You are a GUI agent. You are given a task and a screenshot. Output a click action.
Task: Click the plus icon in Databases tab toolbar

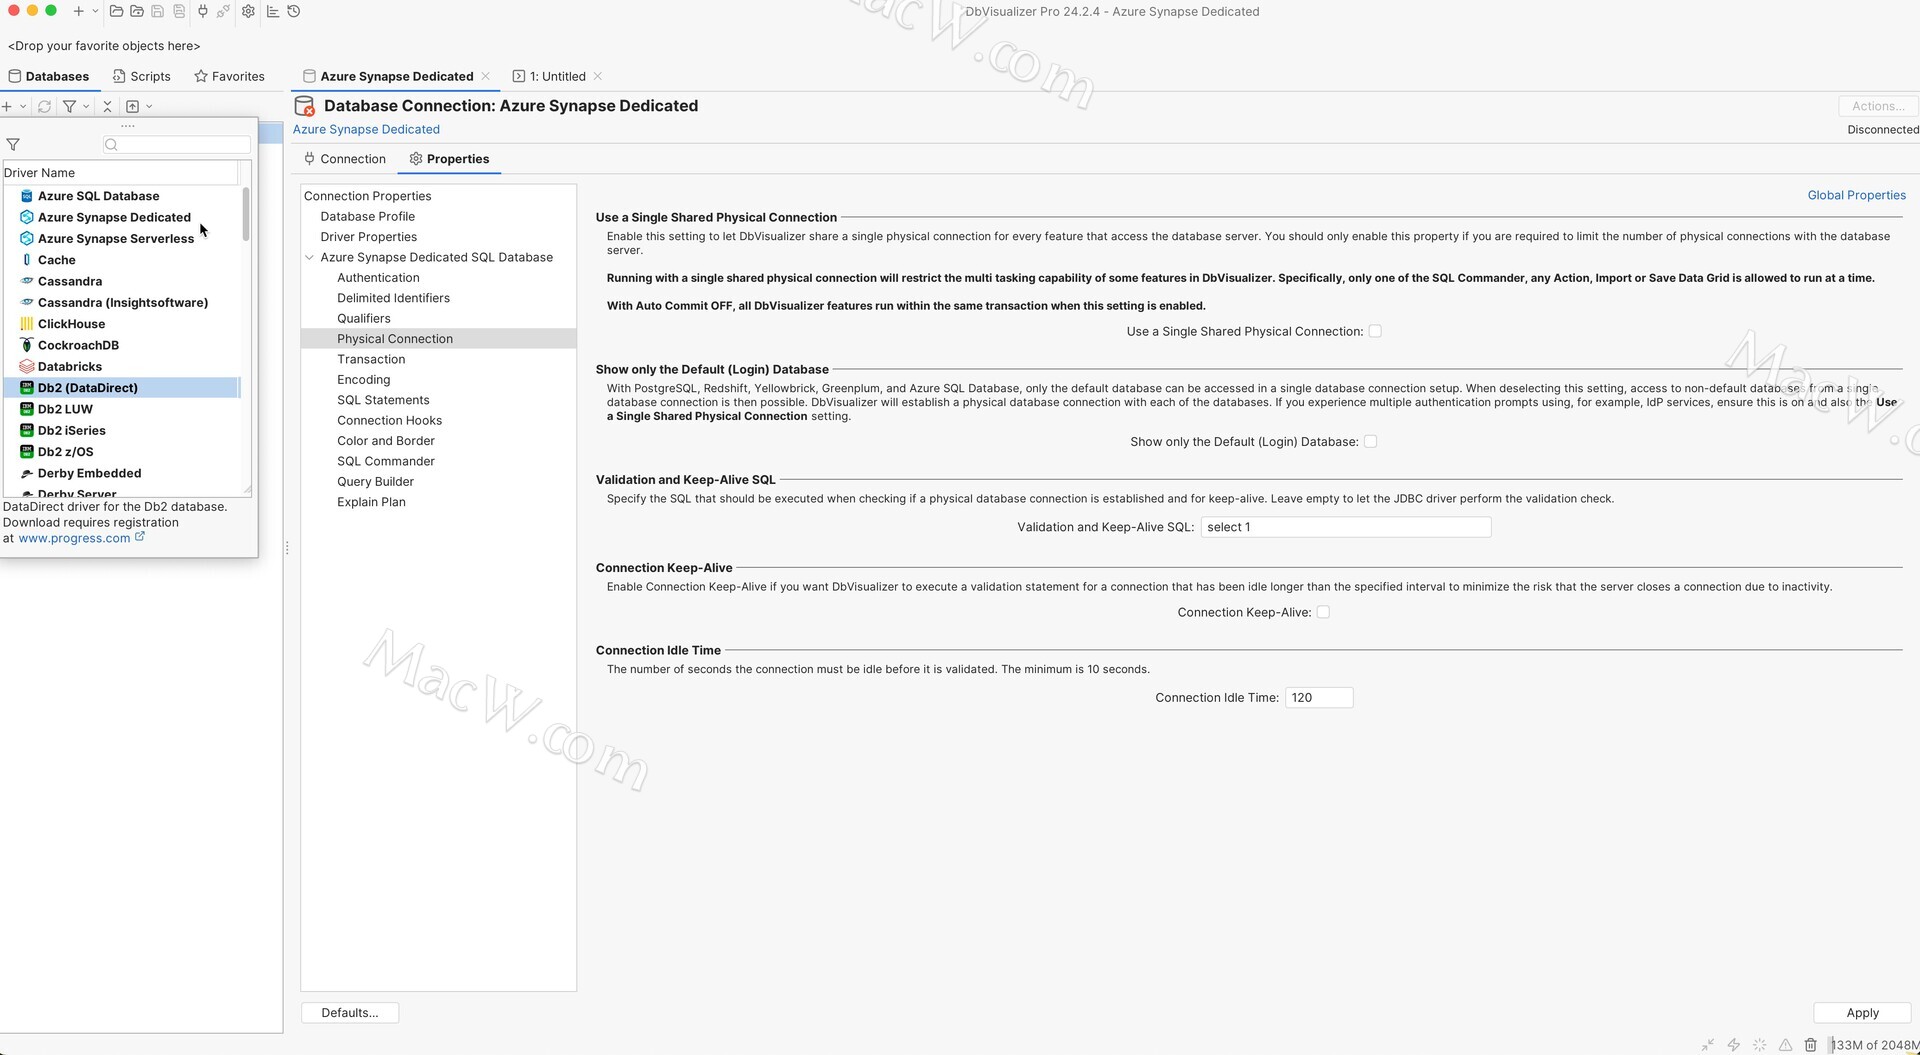coord(7,106)
